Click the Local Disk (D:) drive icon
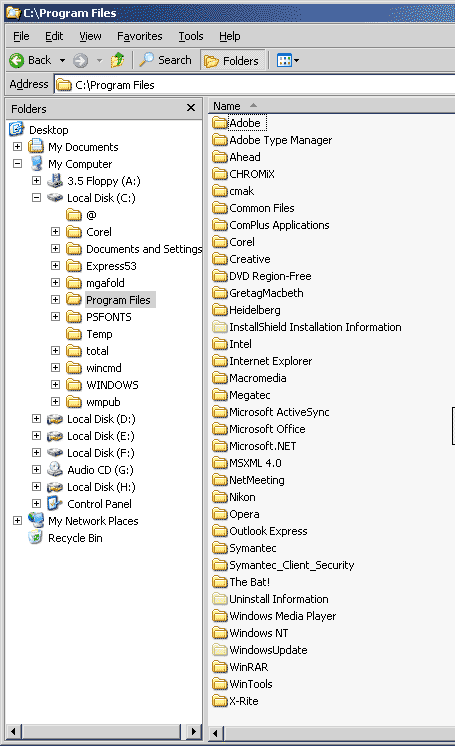 [x=55, y=419]
